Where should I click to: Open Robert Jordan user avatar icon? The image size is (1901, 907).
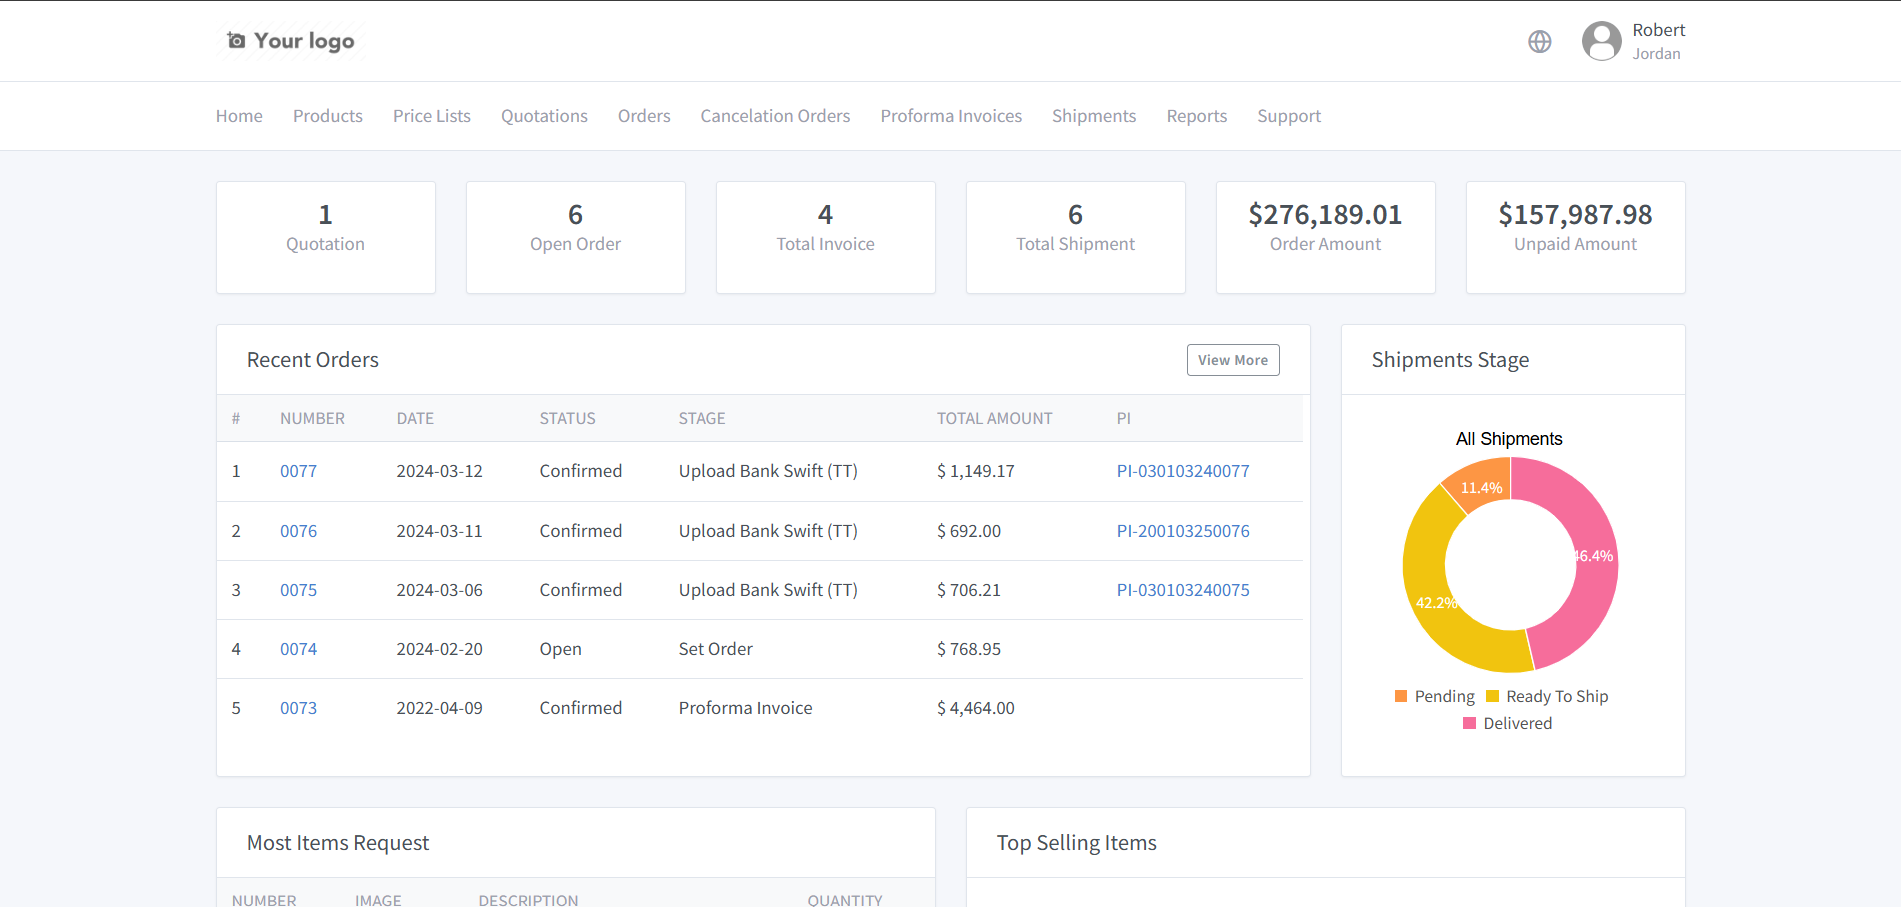pyautogui.click(x=1601, y=41)
